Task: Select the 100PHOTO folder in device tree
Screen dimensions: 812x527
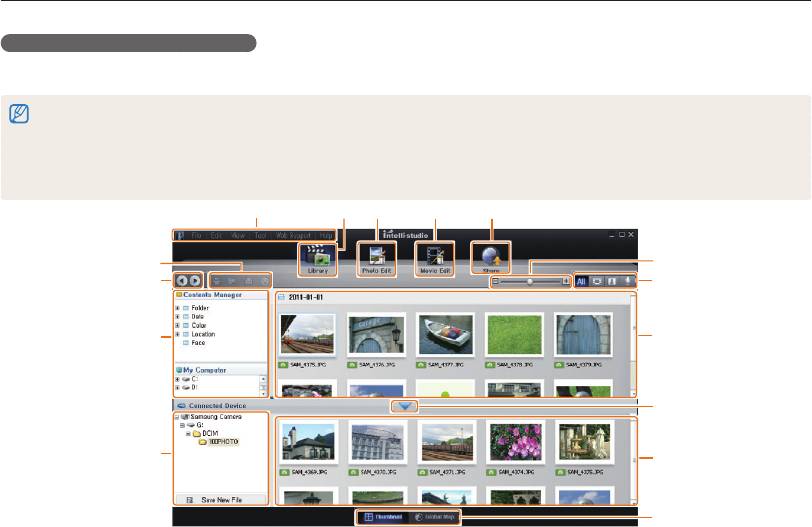Action: [221, 441]
